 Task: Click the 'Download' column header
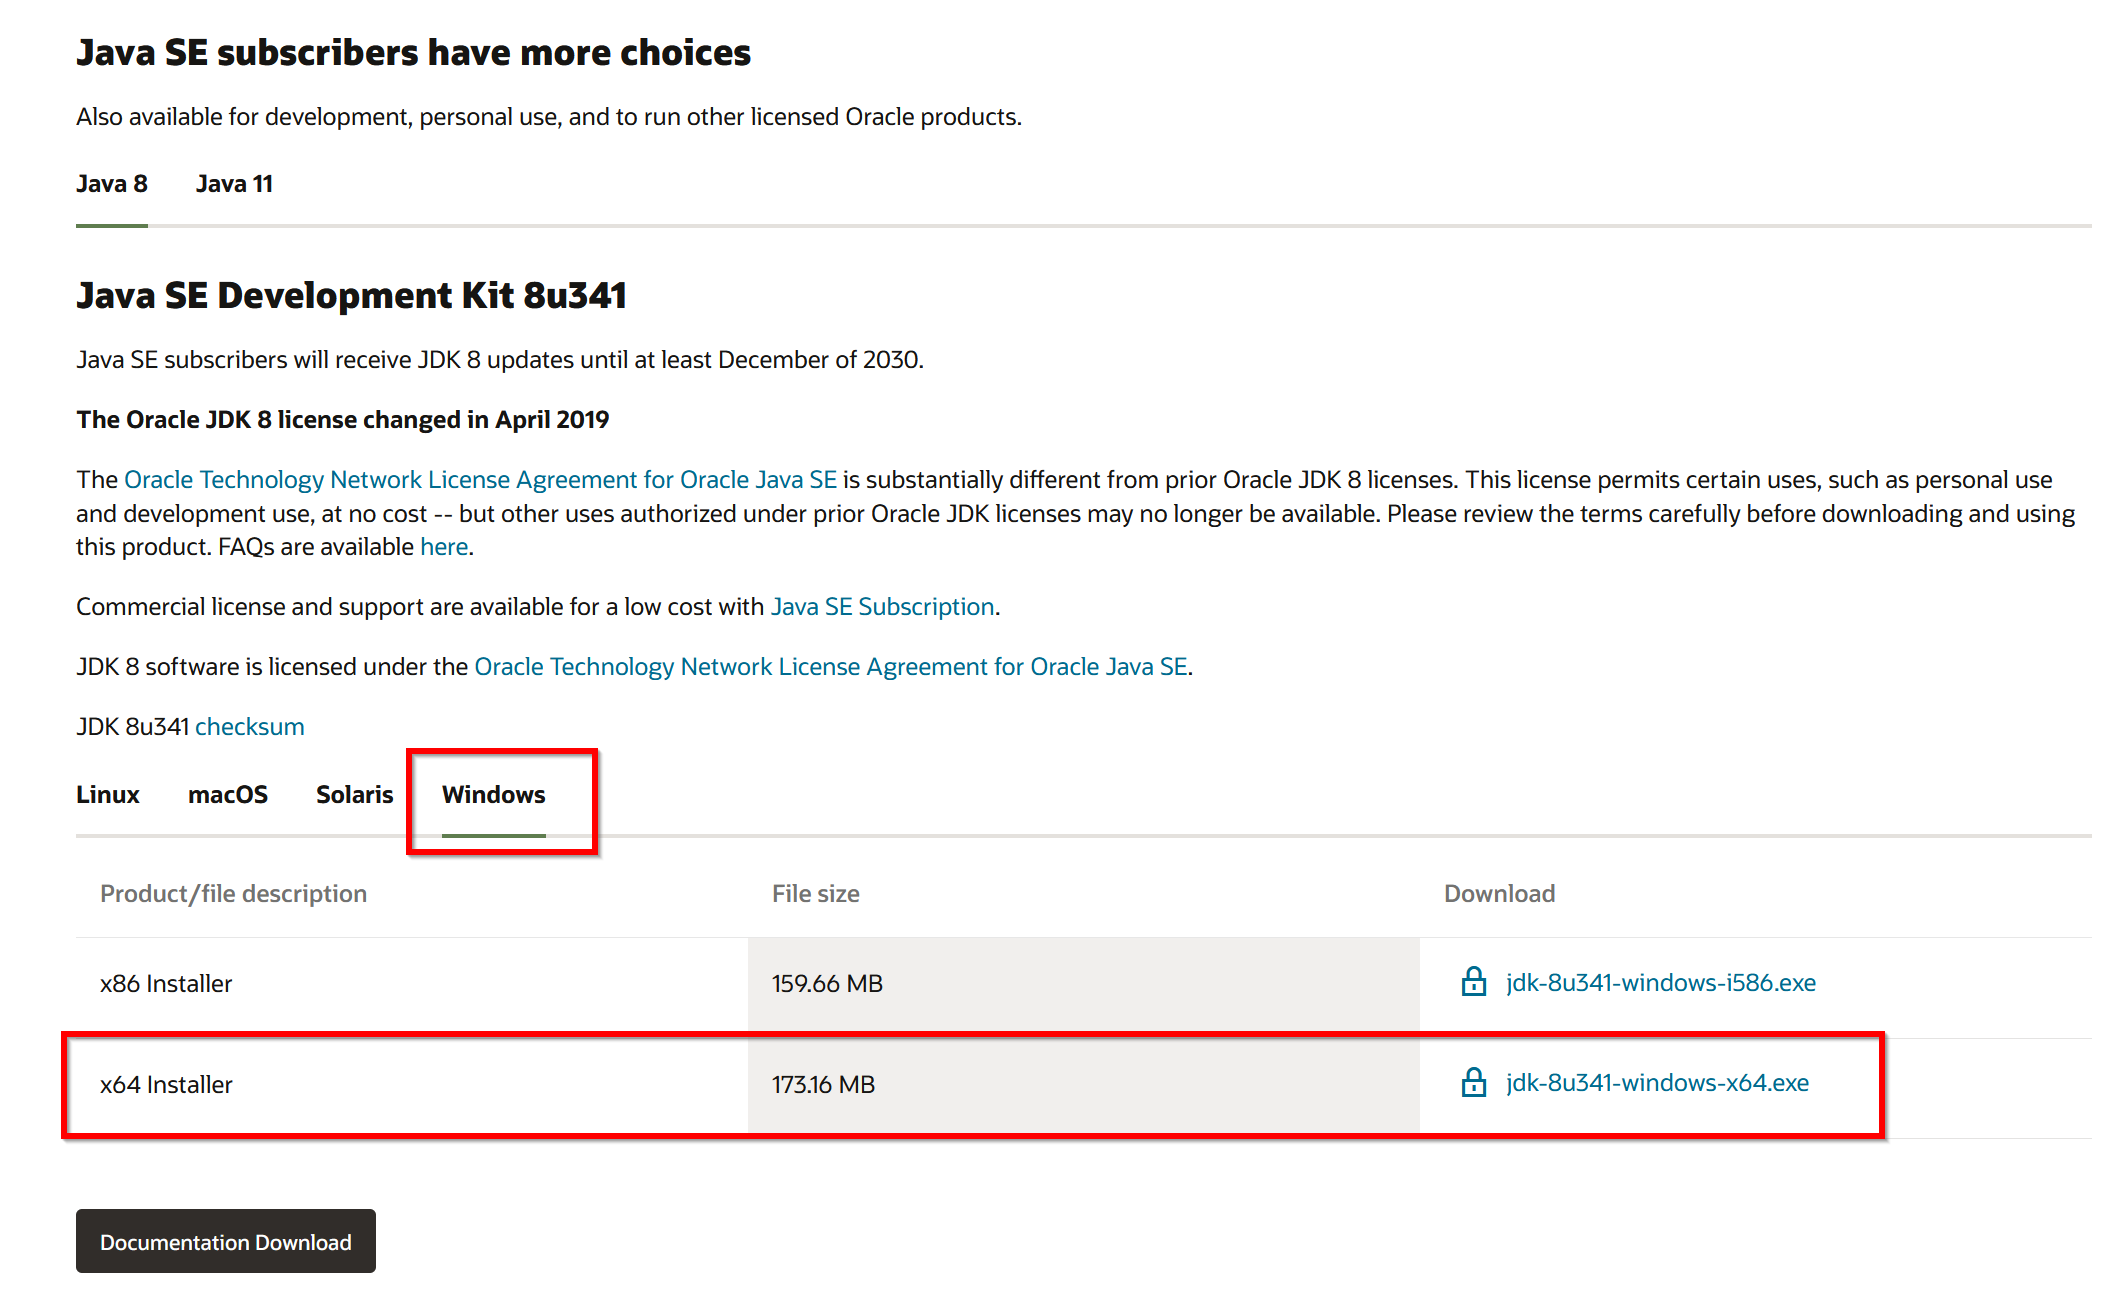1499,894
